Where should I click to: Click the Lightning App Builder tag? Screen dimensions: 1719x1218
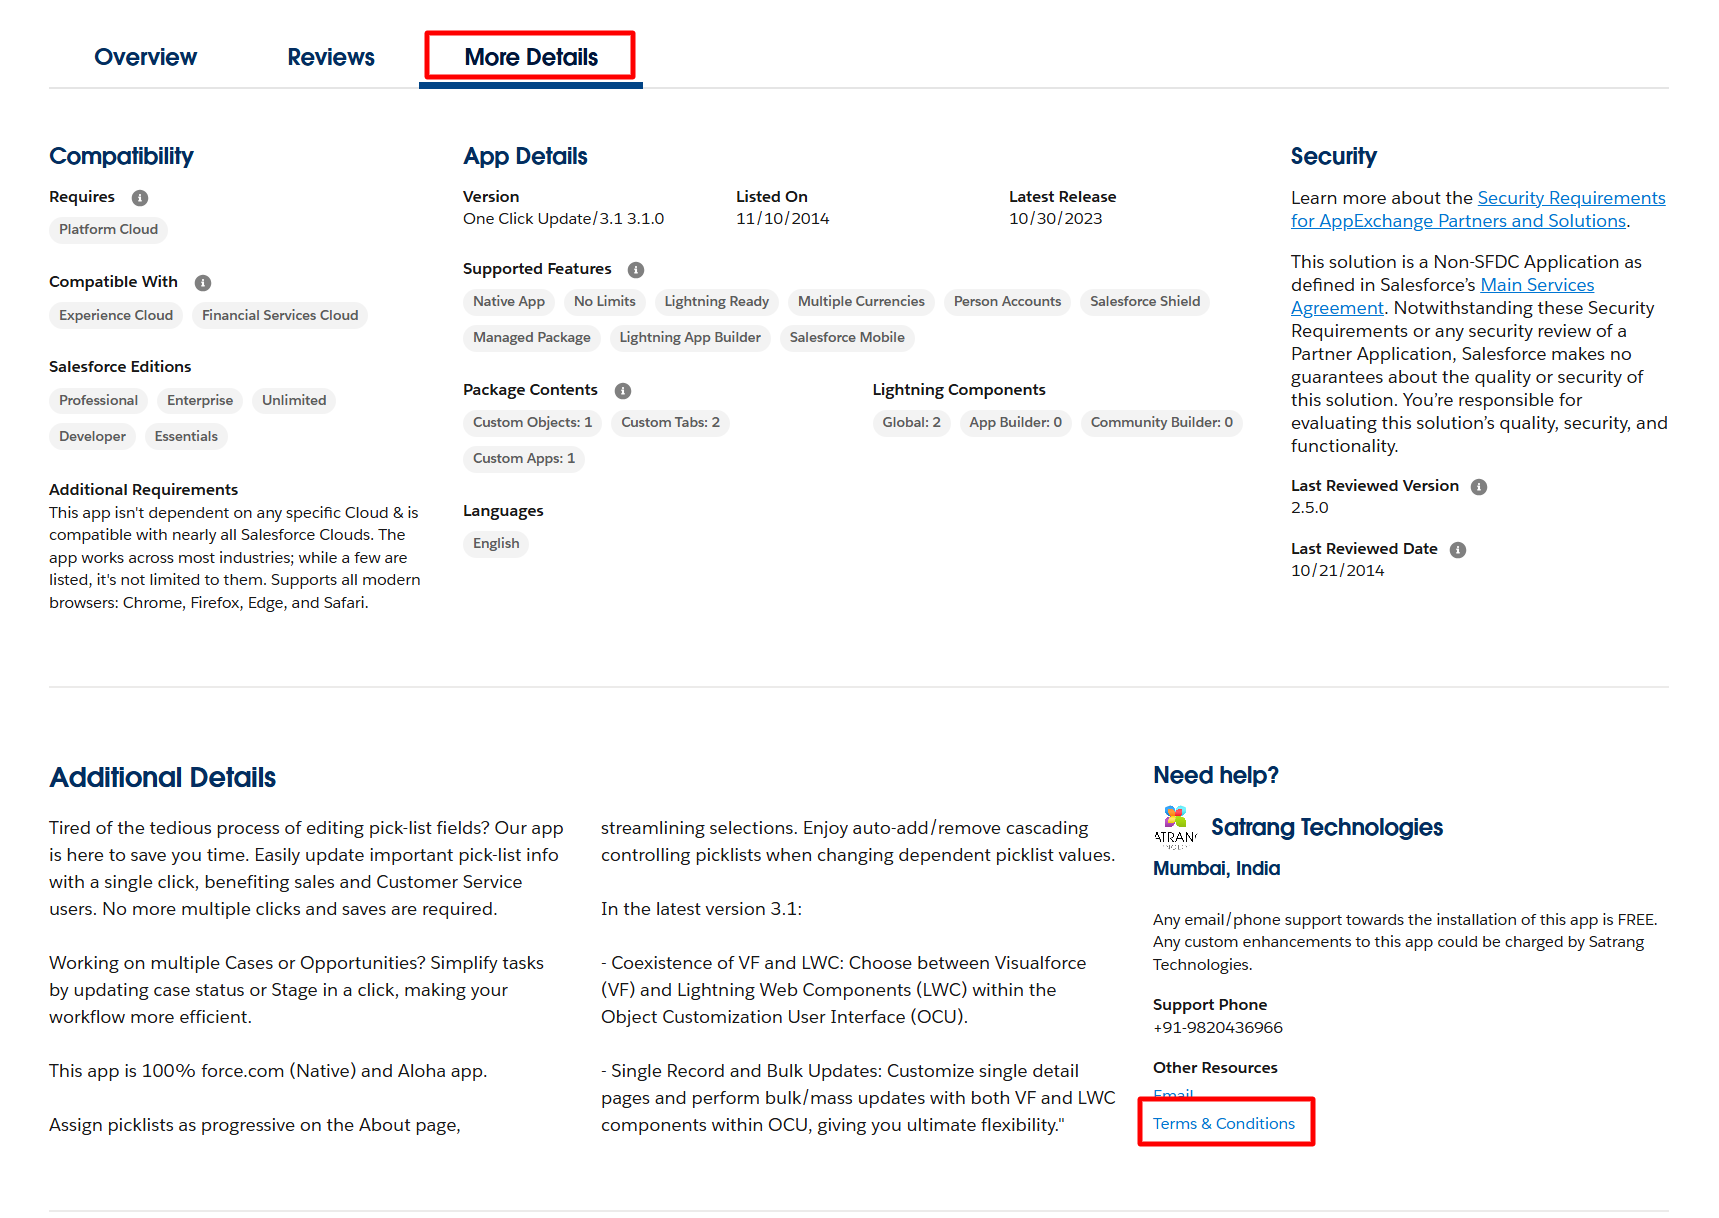[x=690, y=337]
